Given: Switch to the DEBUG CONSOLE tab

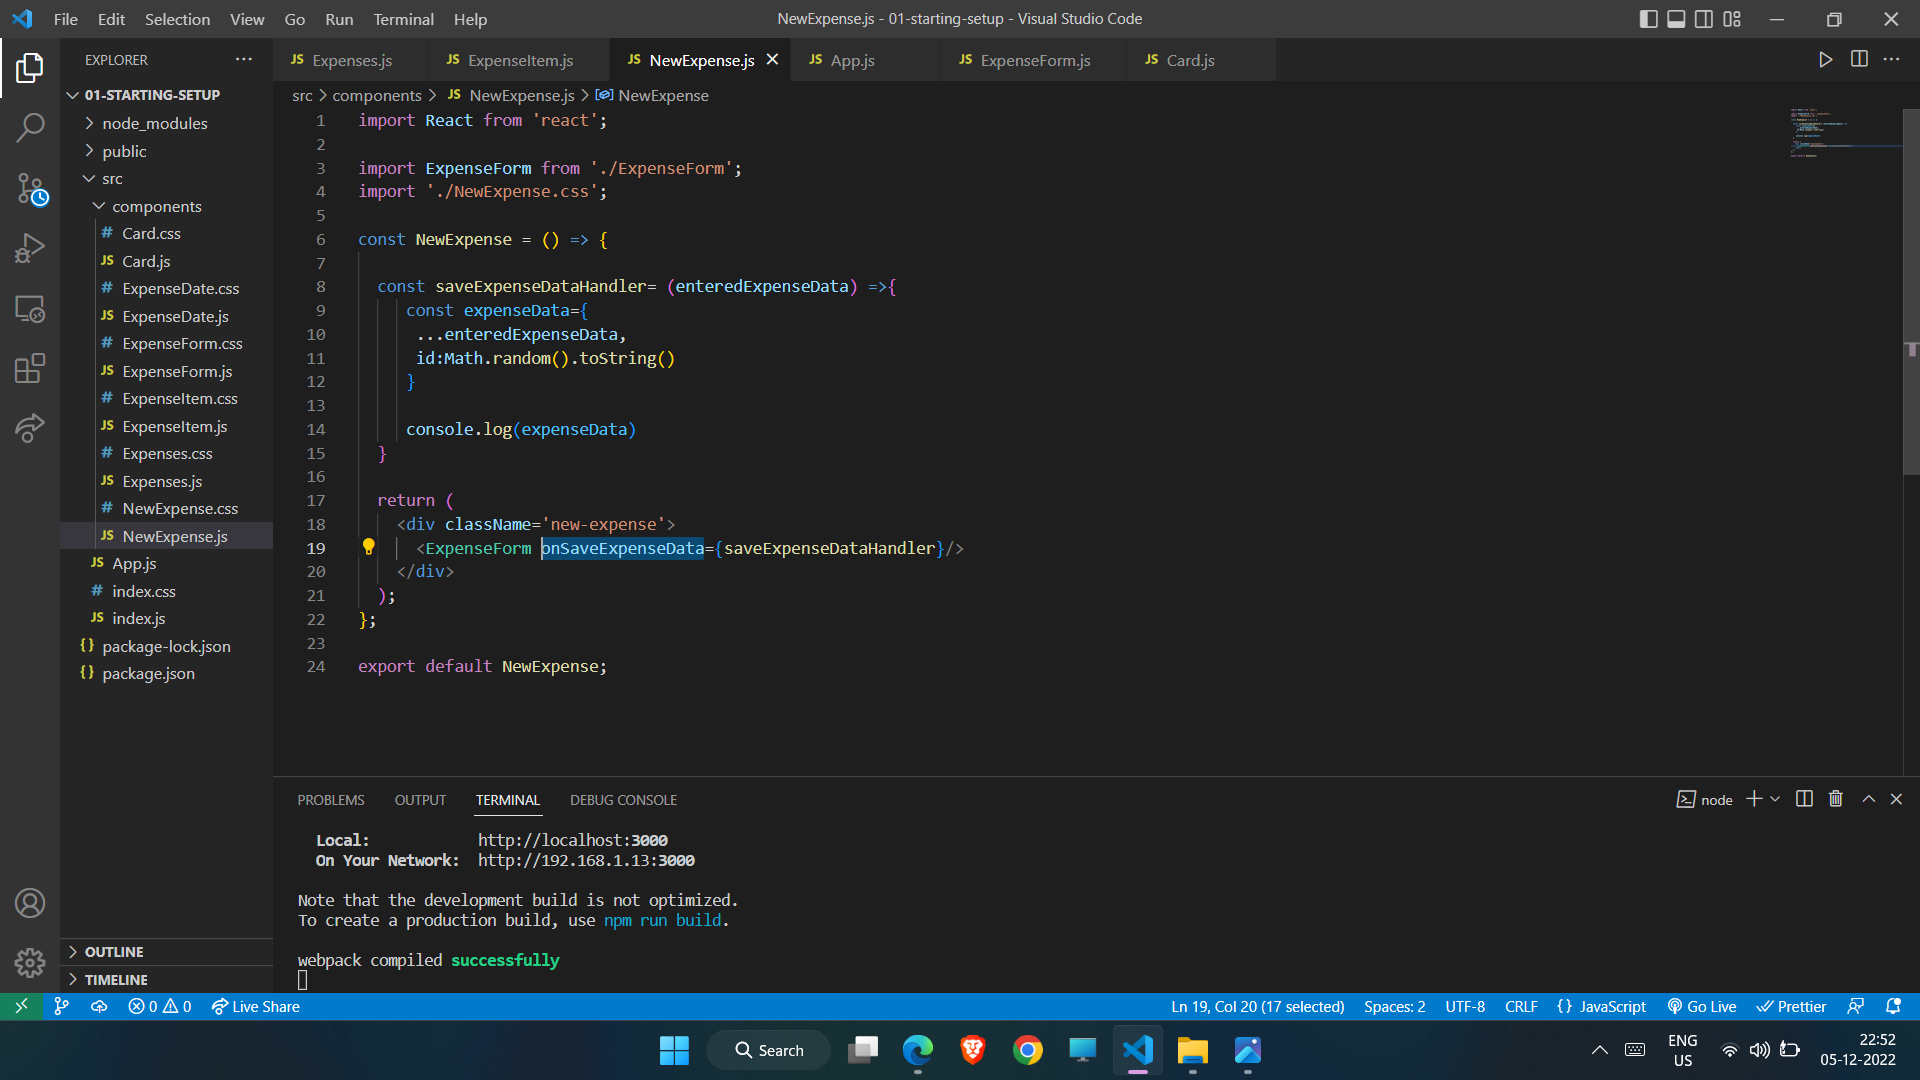Looking at the screenshot, I should tap(623, 800).
